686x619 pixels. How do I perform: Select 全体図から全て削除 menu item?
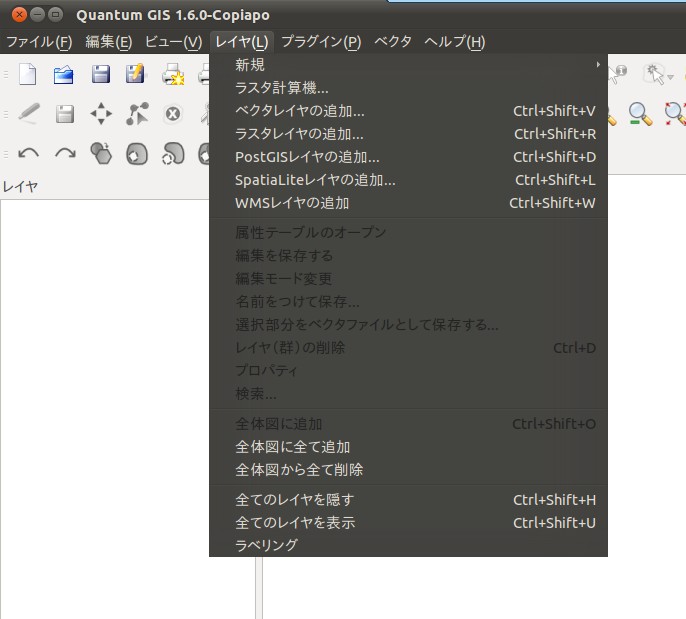408,470
